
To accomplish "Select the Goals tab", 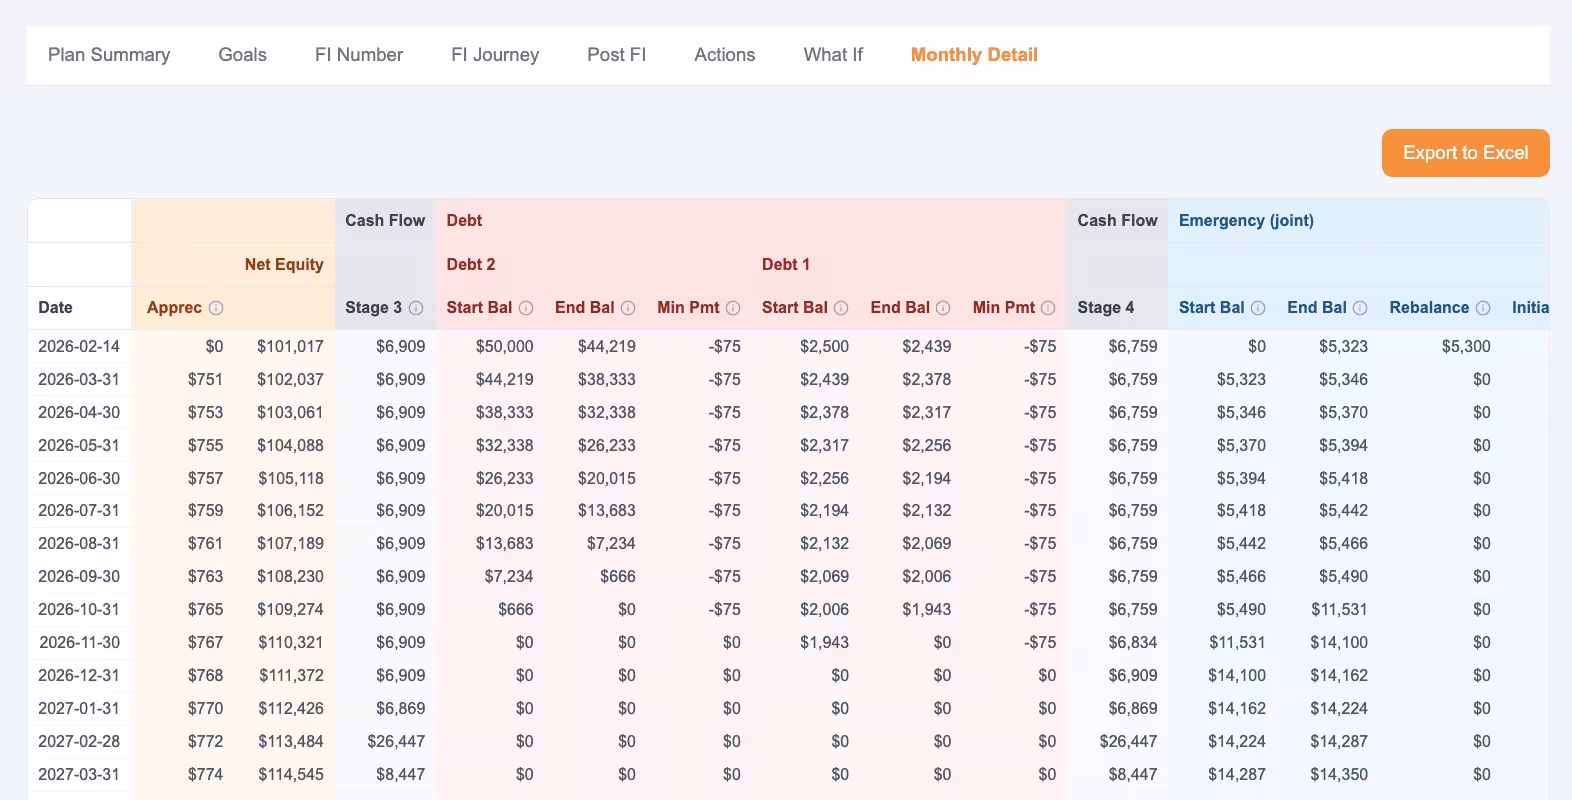I will (x=243, y=55).
